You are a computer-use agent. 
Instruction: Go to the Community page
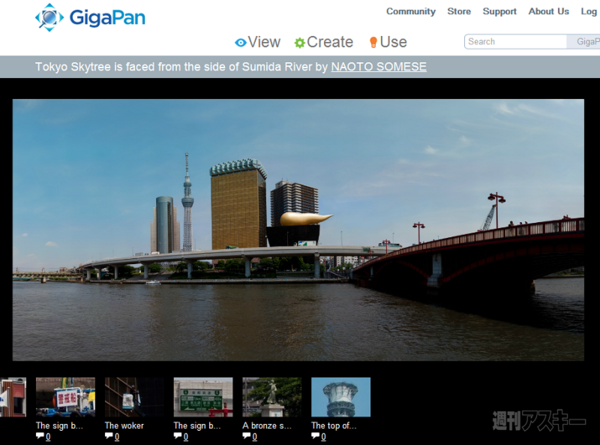pyautogui.click(x=411, y=11)
